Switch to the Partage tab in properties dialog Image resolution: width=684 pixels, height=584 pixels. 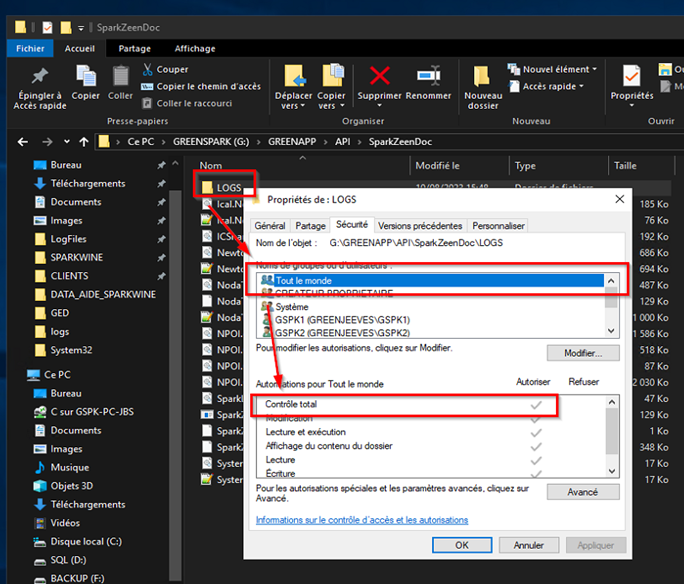pos(310,226)
